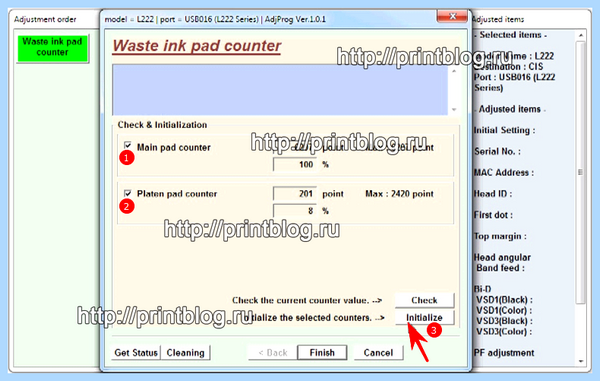The width and height of the screenshot is (600, 381).
Task: Click the Cancel button
Action: pyautogui.click(x=378, y=353)
